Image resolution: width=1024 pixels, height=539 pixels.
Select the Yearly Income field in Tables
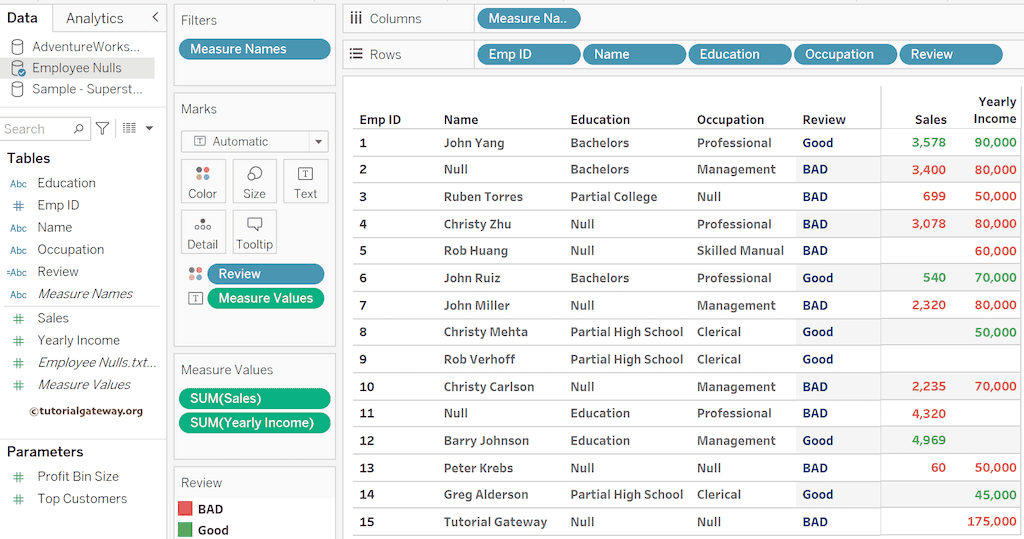[x=78, y=340]
